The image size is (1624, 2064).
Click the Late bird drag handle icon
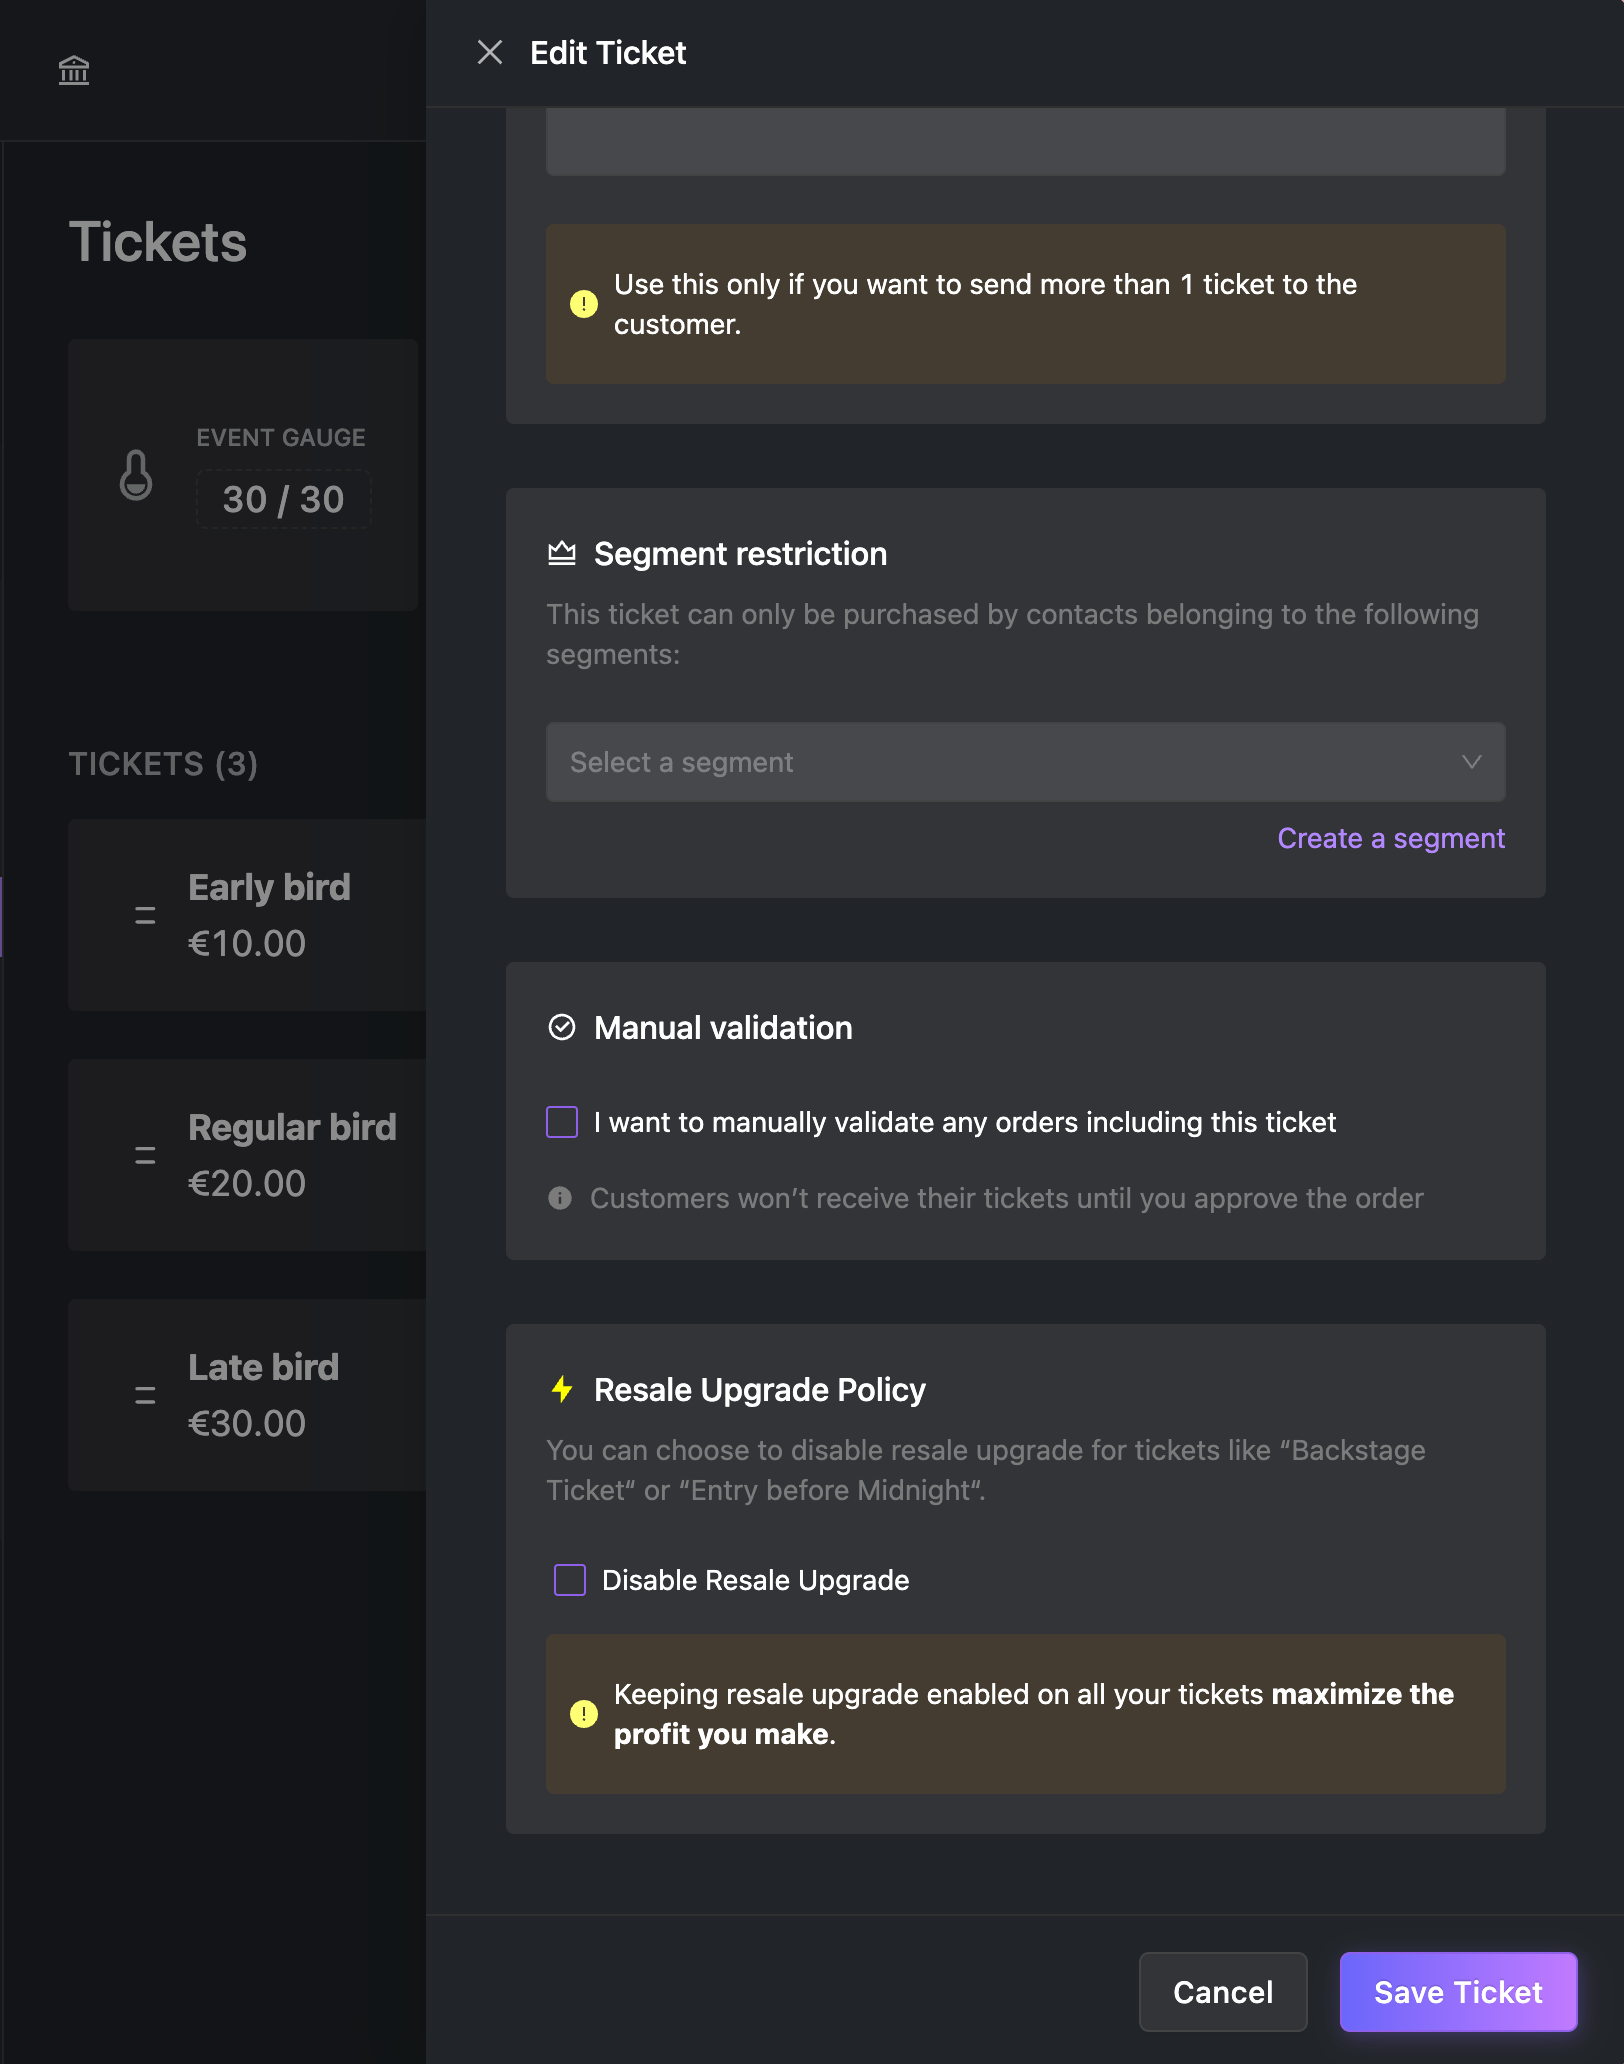[x=145, y=1395]
